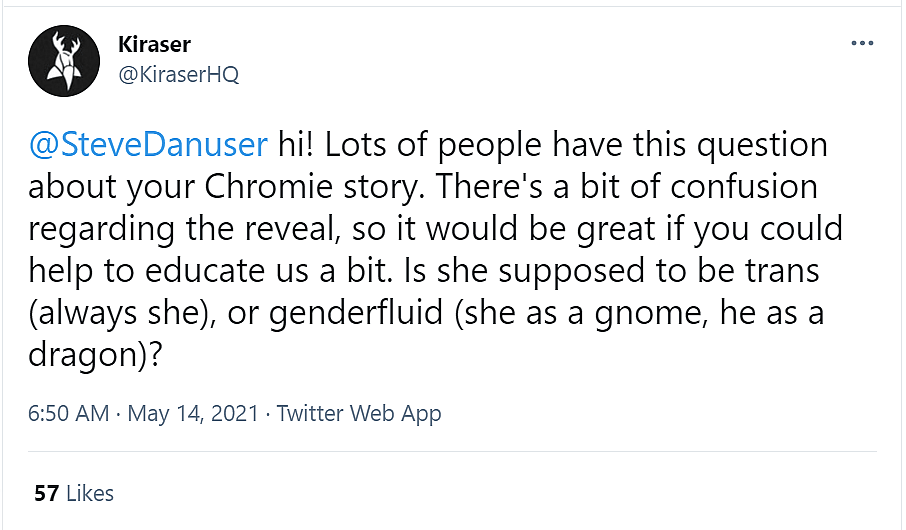Image resolution: width=906 pixels, height=530 pixels.
Task: Click the word Likes below the tweet
Action: click(90, 493)
